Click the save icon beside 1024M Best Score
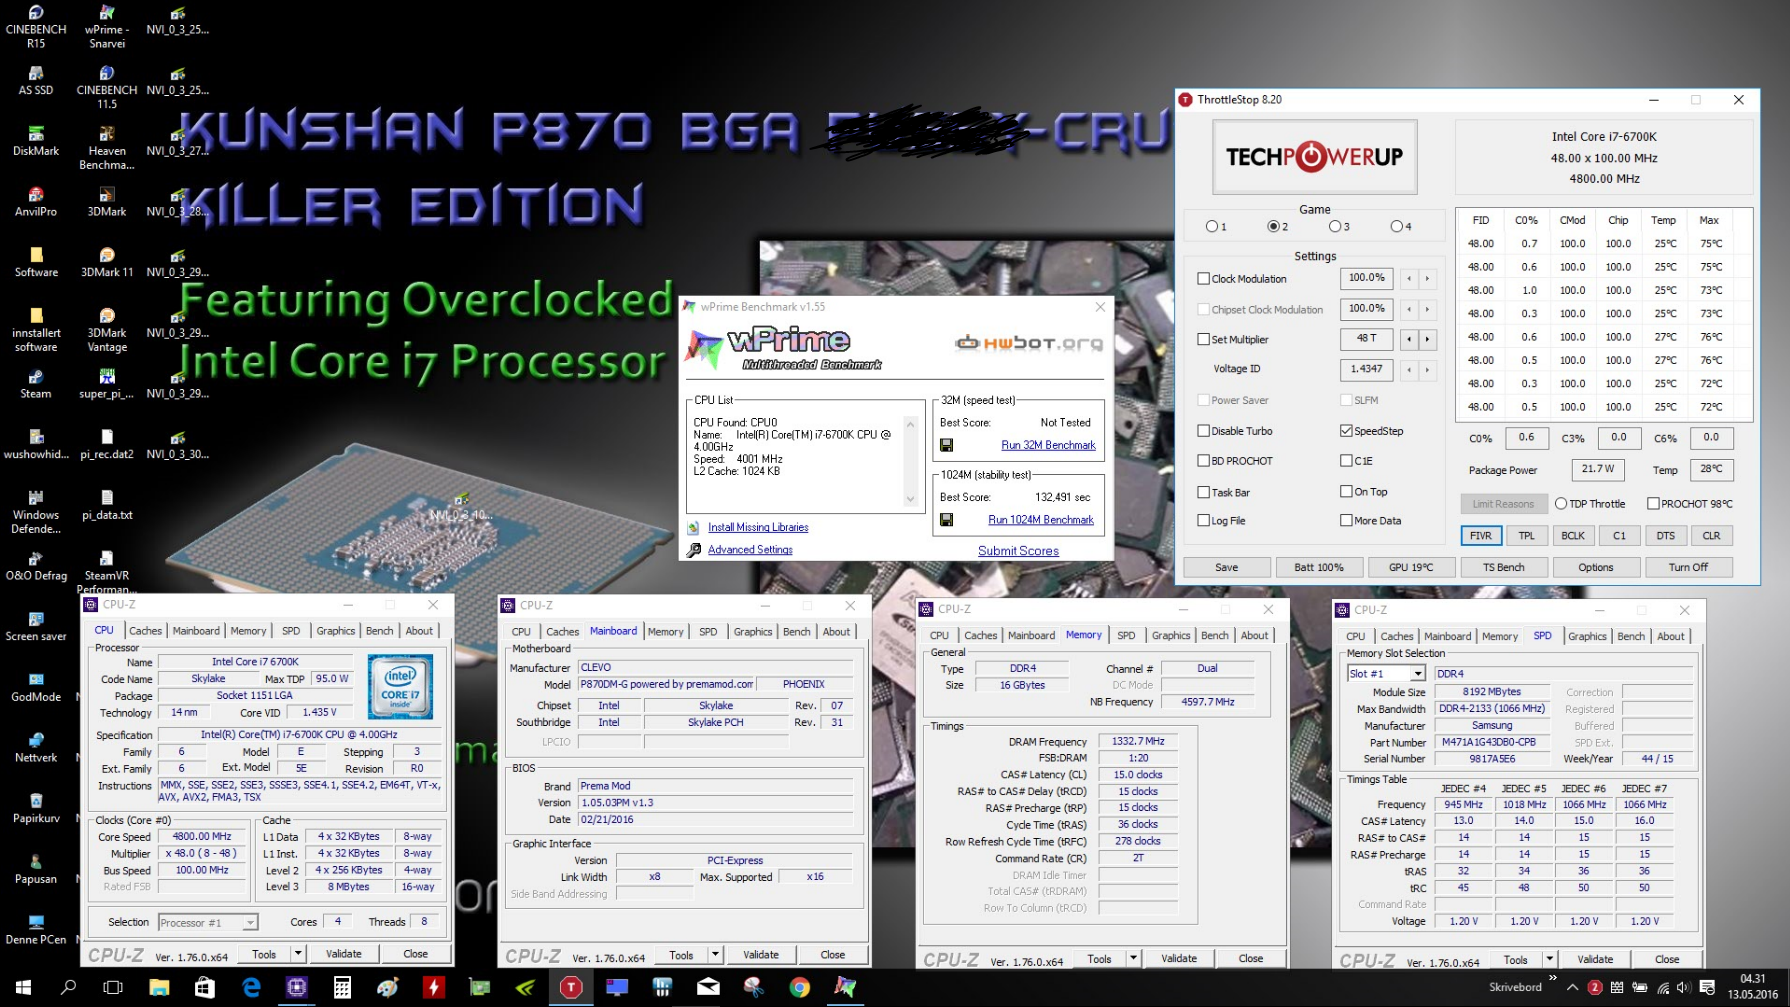The width and height of the screenshot is (1790, 1007). coord(946,520)
